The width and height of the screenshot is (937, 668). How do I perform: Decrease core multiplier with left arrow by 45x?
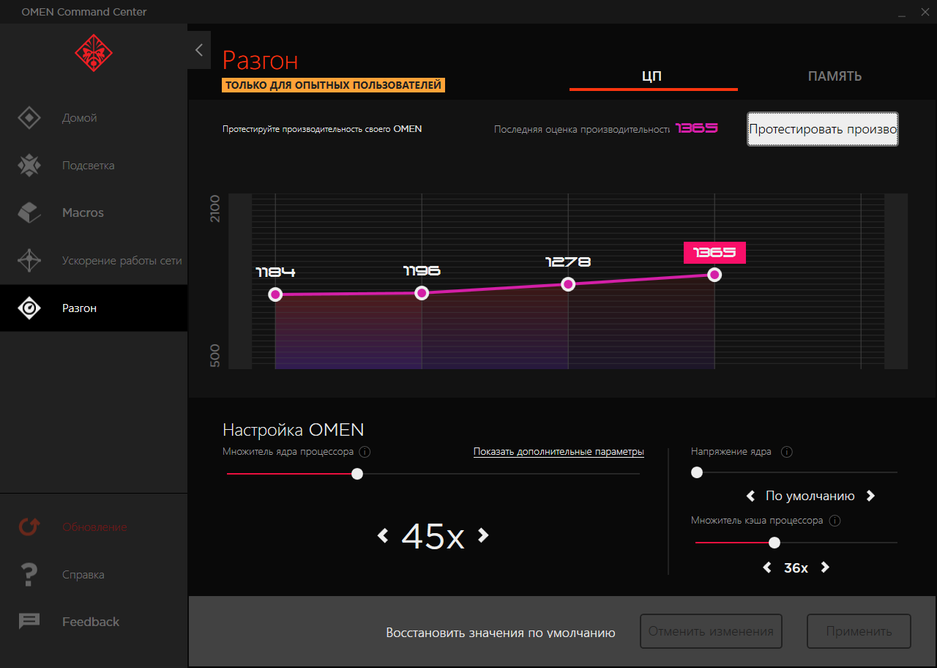point(383,535)
